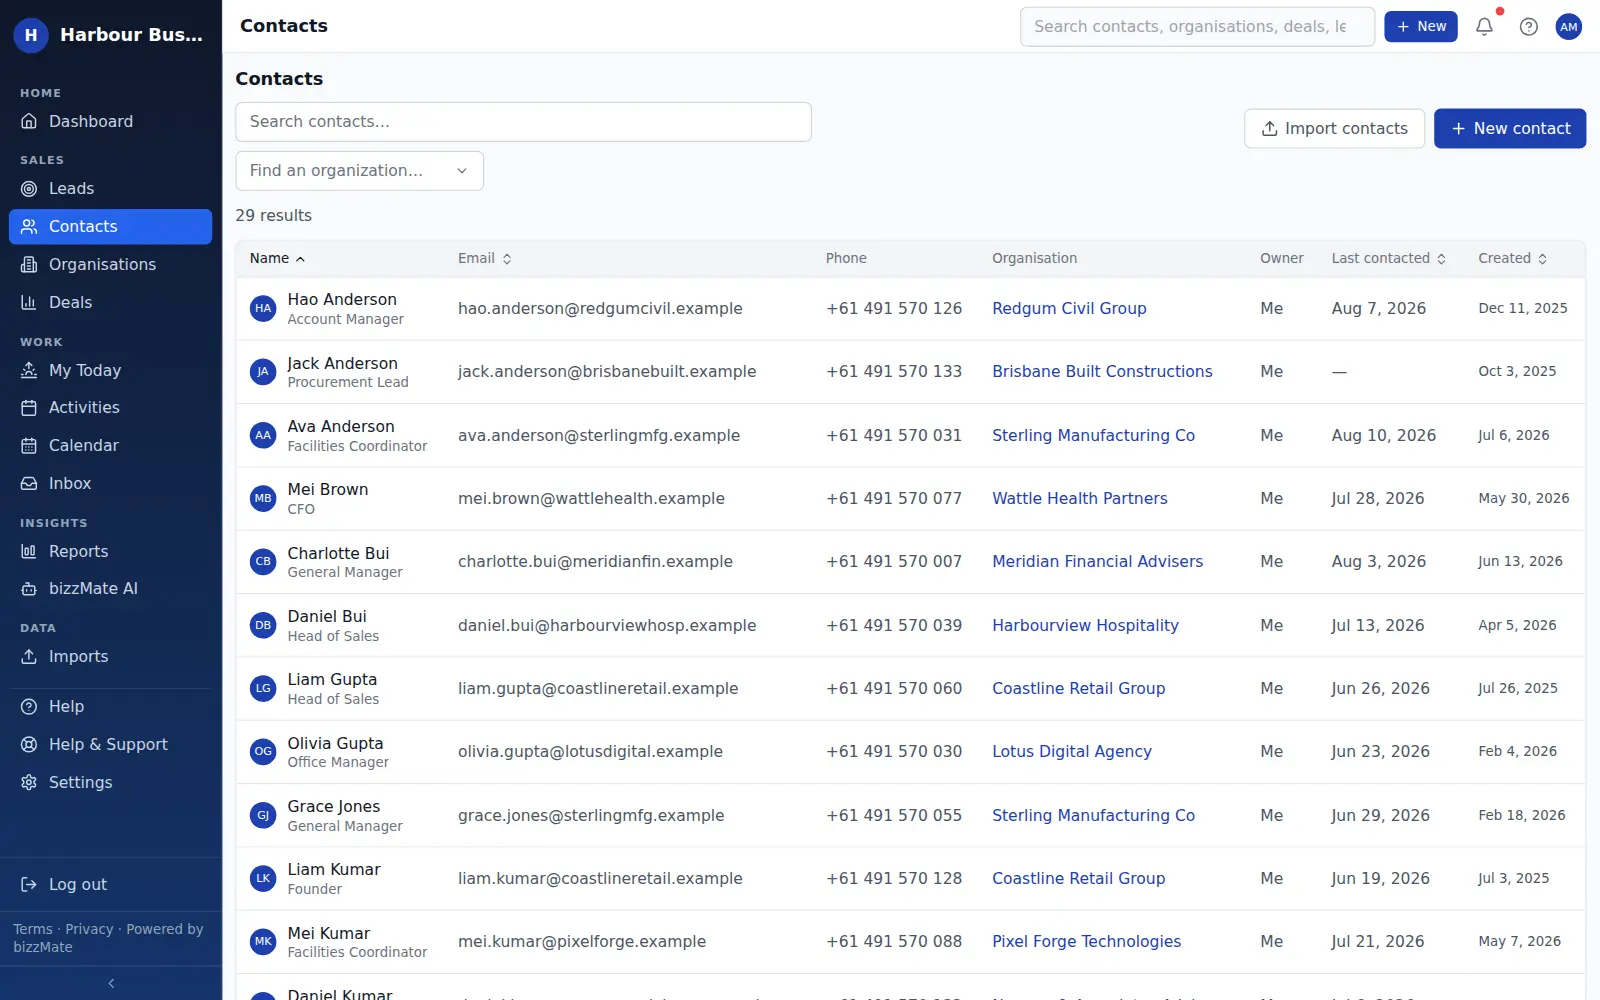Screen dimensions: 1600x1000
Task: Open My Today in sidebar
Action: click(110, 370)
